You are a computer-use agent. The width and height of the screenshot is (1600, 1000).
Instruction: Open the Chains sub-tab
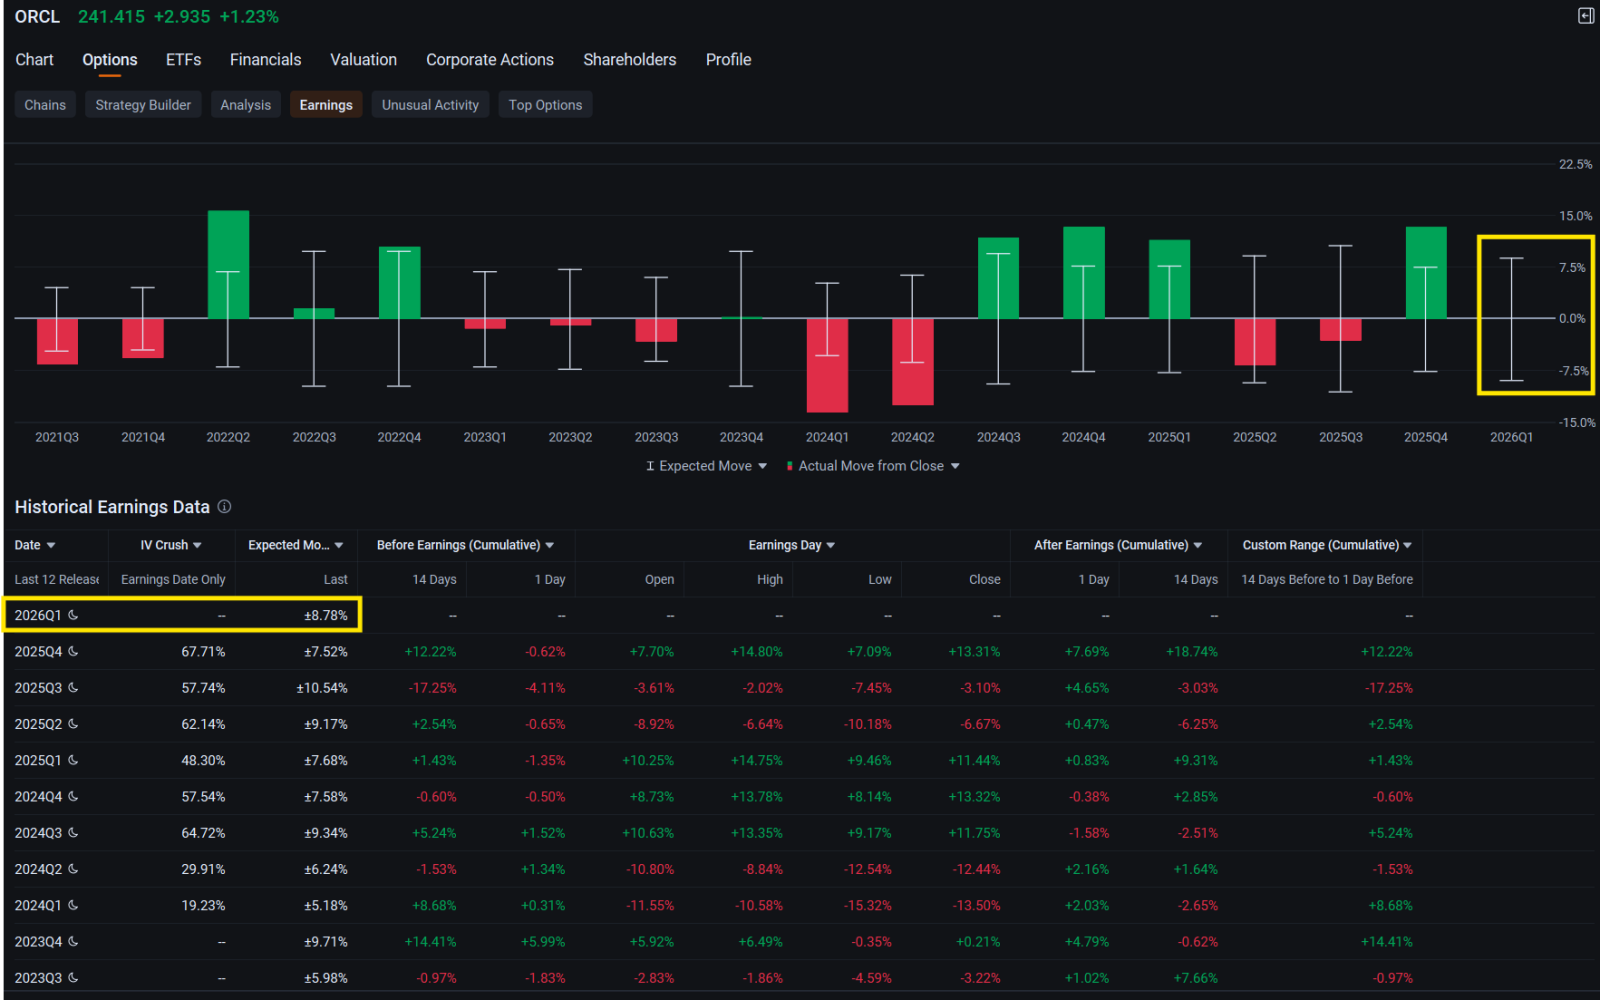(44, 104)
